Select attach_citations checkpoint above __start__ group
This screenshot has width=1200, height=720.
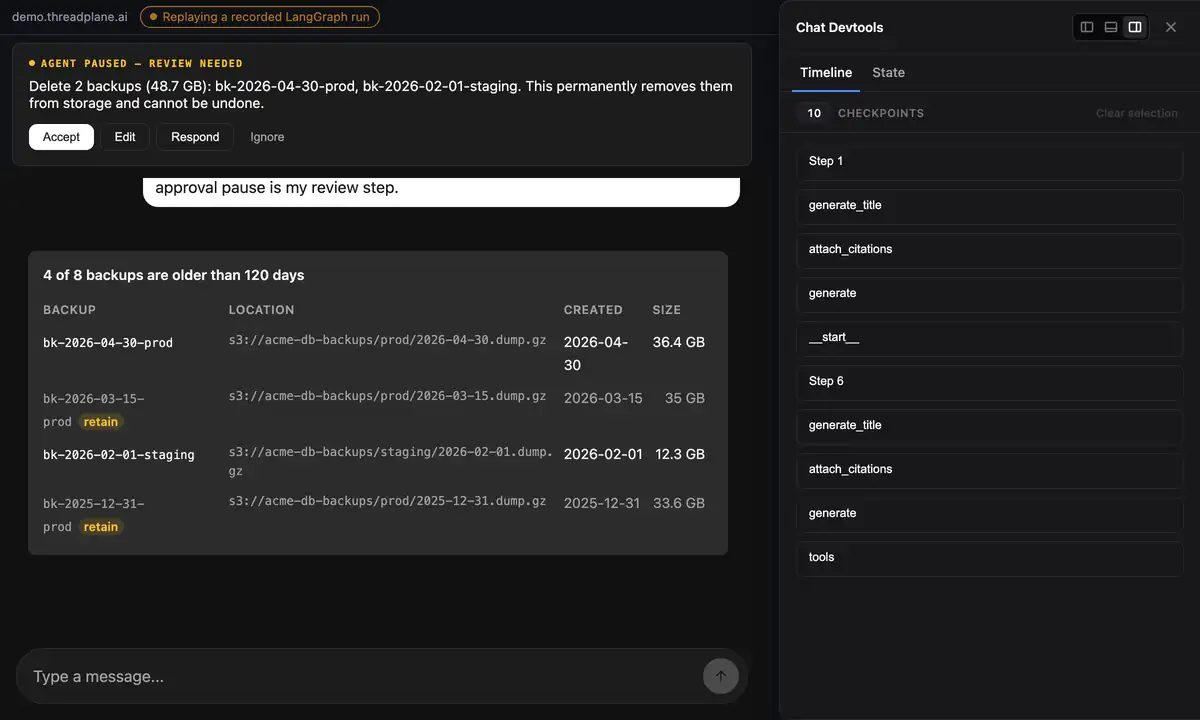click(990, 249)
